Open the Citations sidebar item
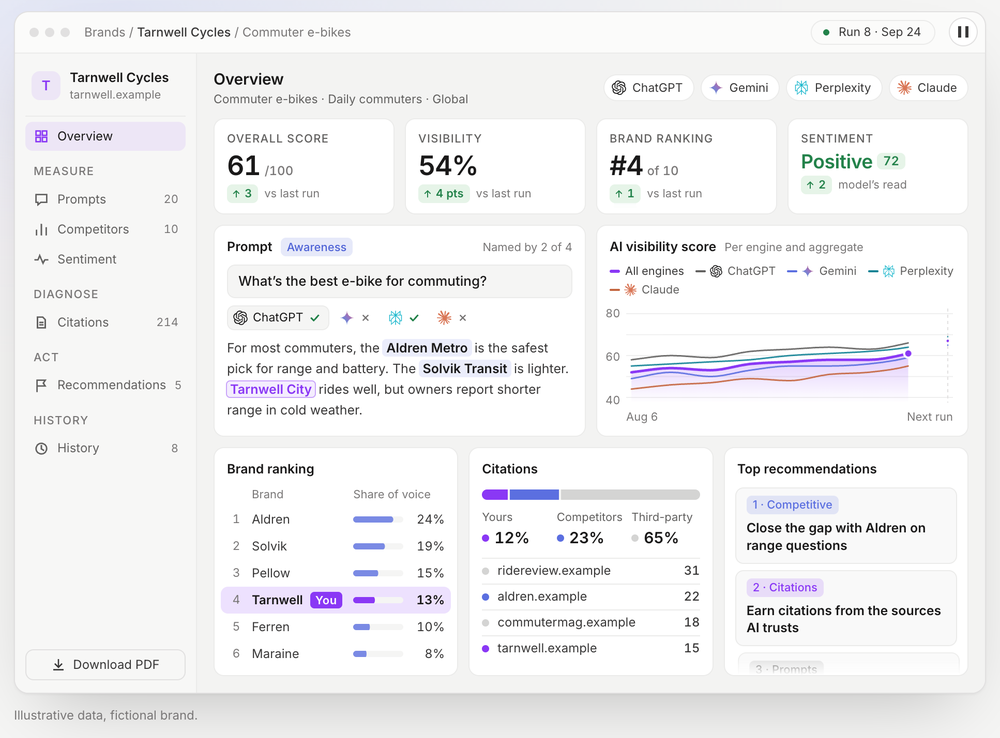This screenshot has height=738, width=1000. pos(105,322)
